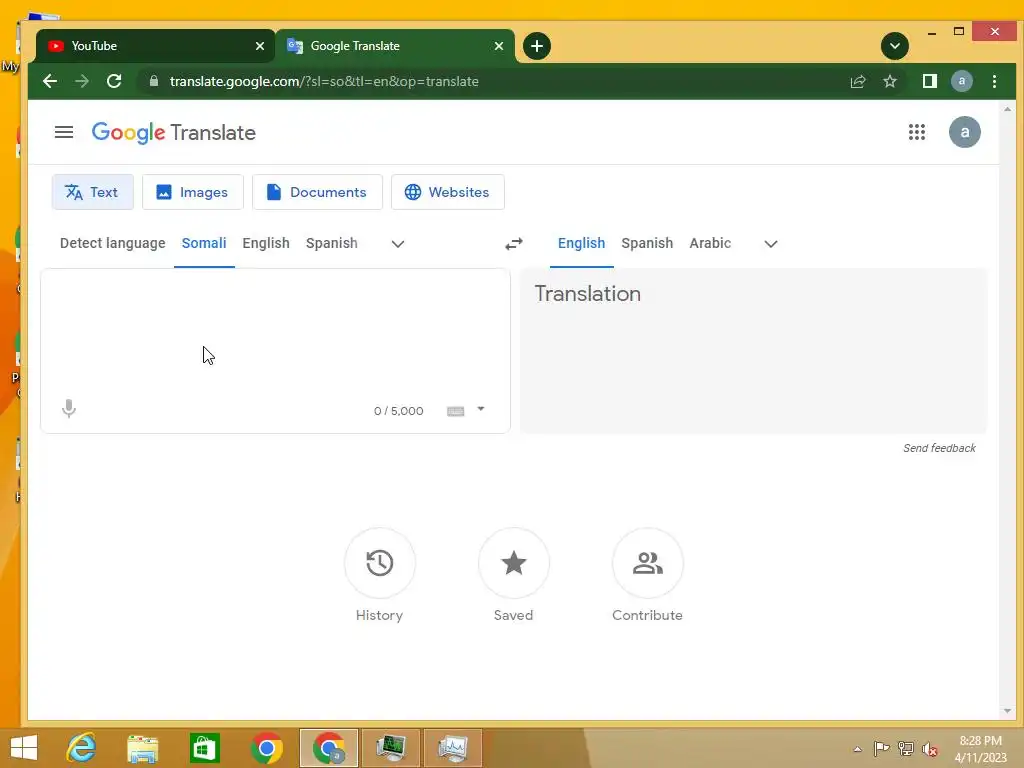Image resolution: width=1024 pixels, height=768 pixels.
Task: Open Chrome profile avatar in toolbar
Action: click(x=961, y=81)
